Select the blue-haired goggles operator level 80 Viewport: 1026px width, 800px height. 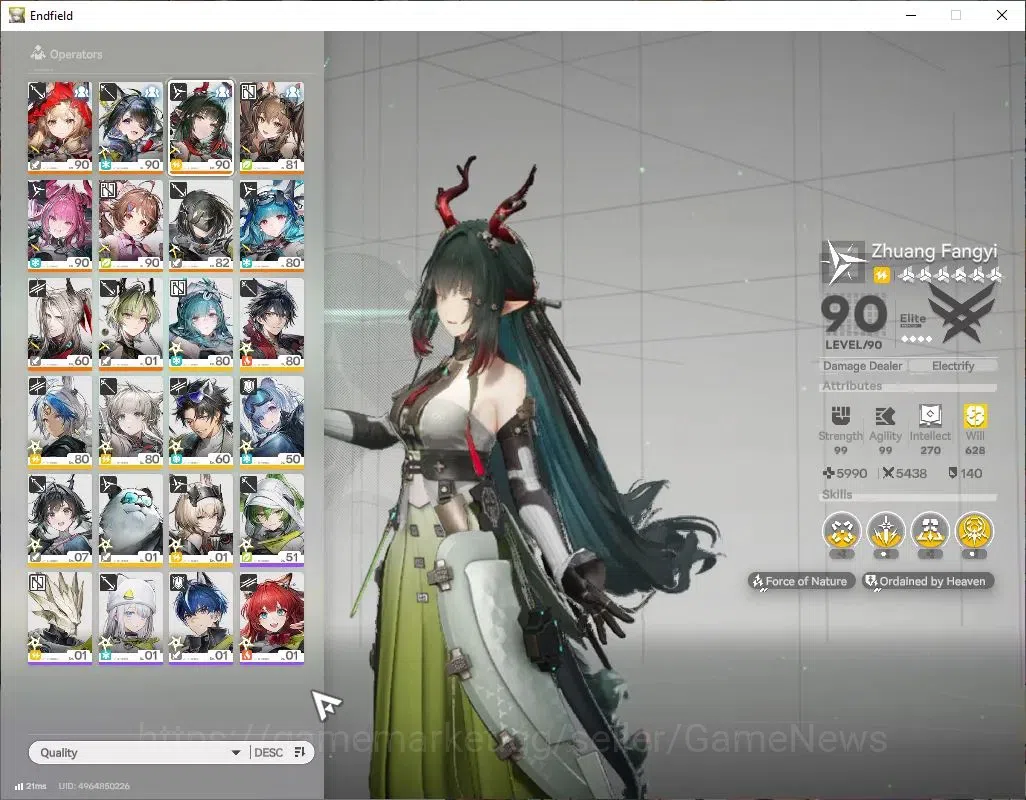[x=272, y=225]
